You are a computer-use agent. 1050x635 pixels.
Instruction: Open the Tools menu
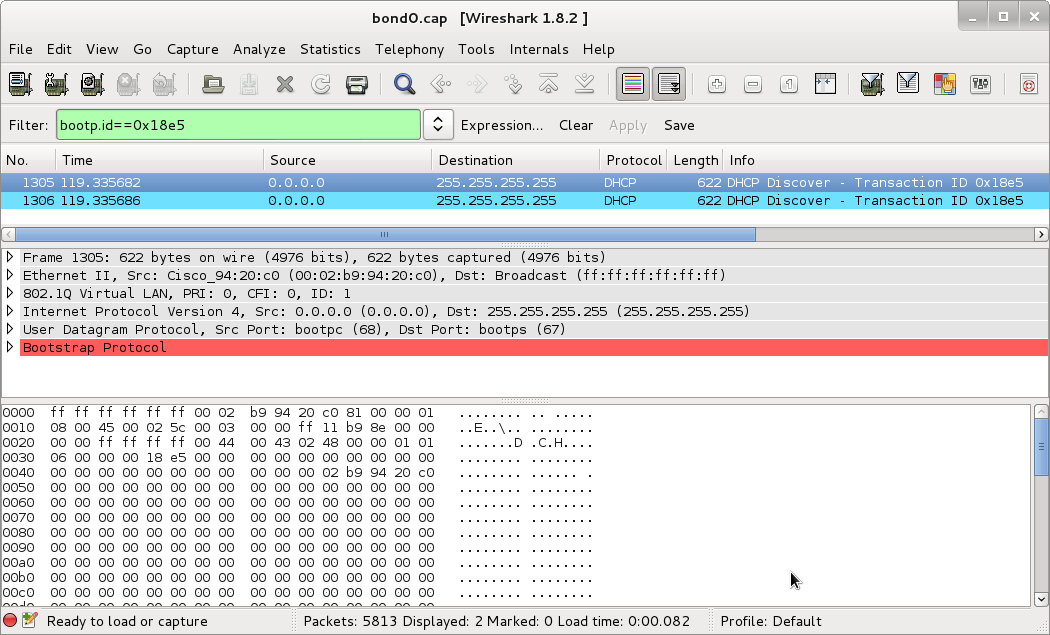(476, 49)
